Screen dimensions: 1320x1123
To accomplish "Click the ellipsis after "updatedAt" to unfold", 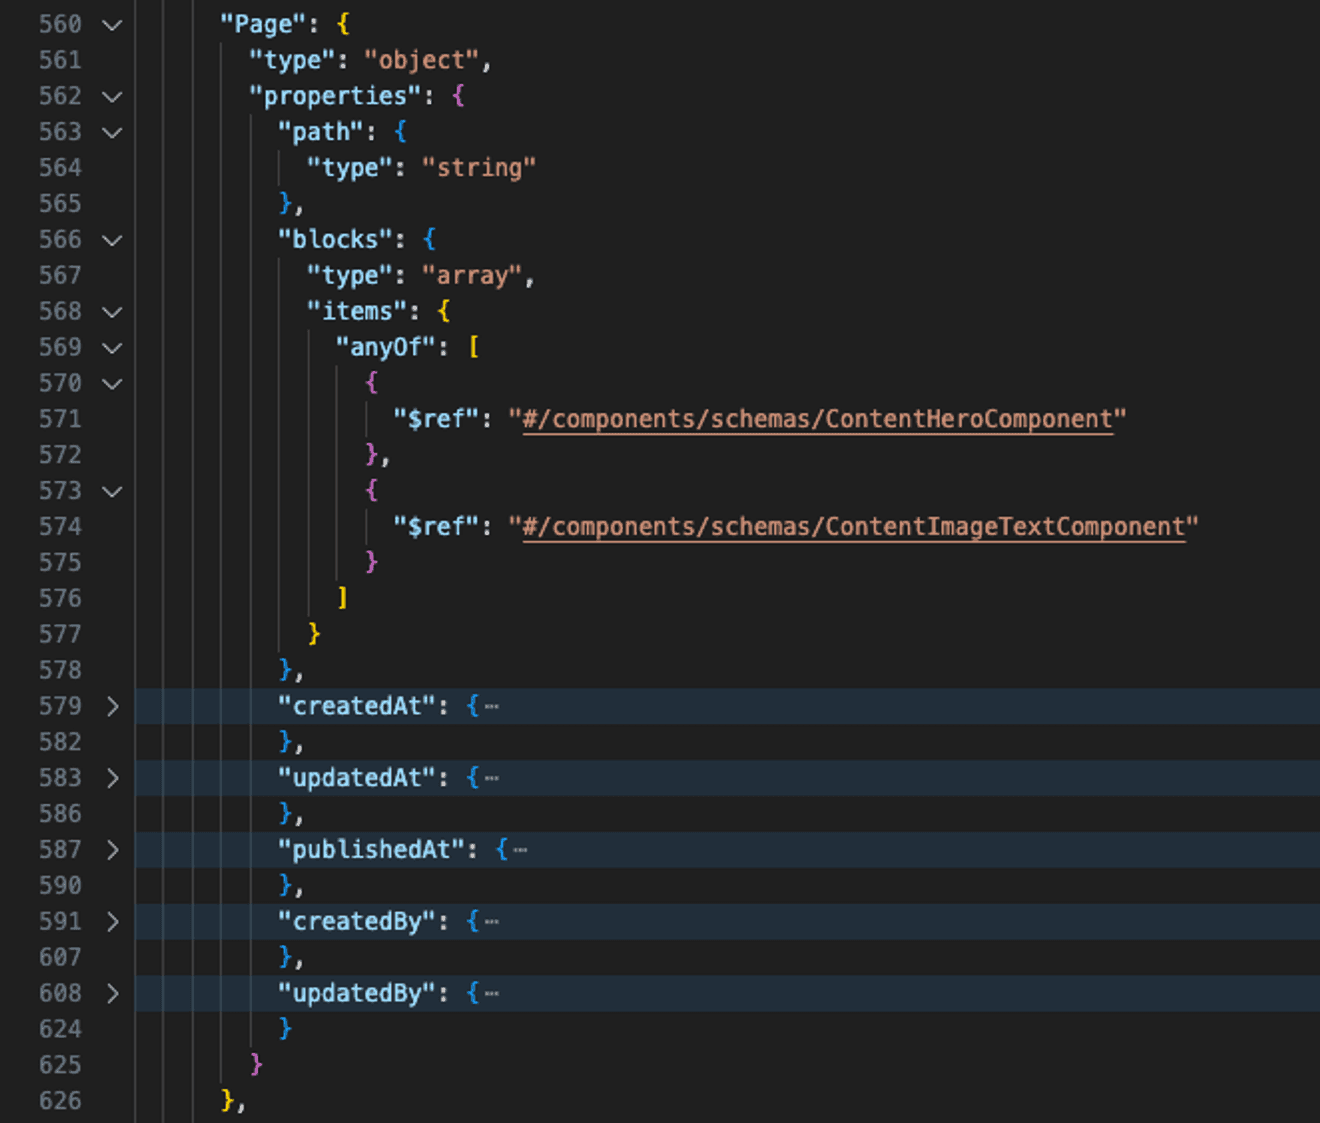I will click(492, 778).
